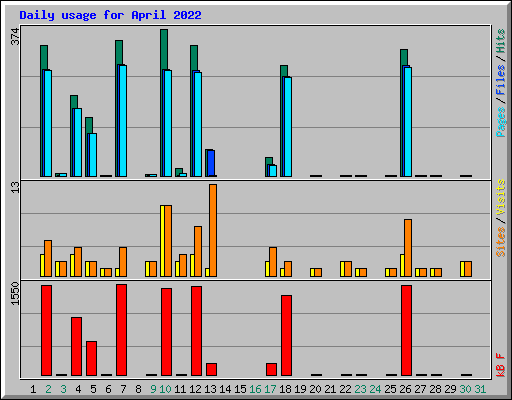Click the blue files bar for day 13
Image resolution: width=512 pixels, height=400 pixels.
[x=211, y=163]
